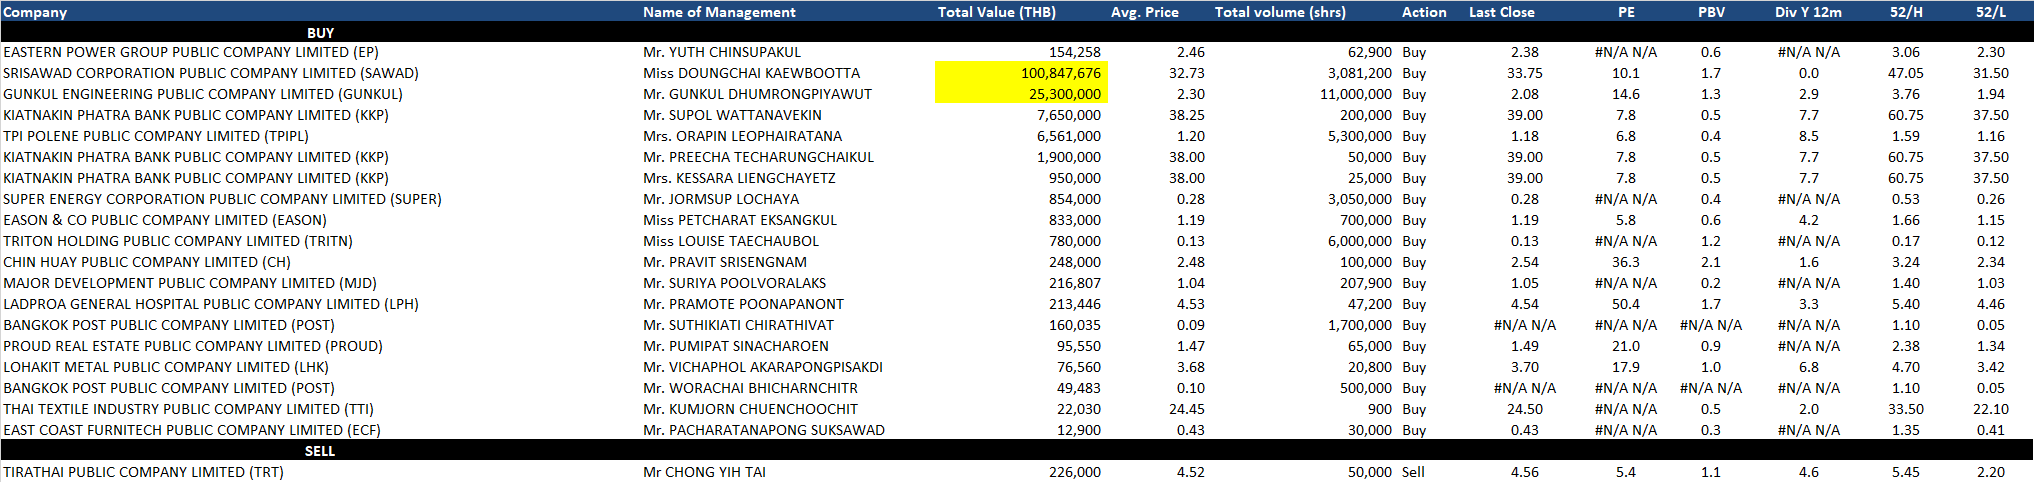Click the Avg. Price column header
The image size is (2034, 482).
(1144, 12)
